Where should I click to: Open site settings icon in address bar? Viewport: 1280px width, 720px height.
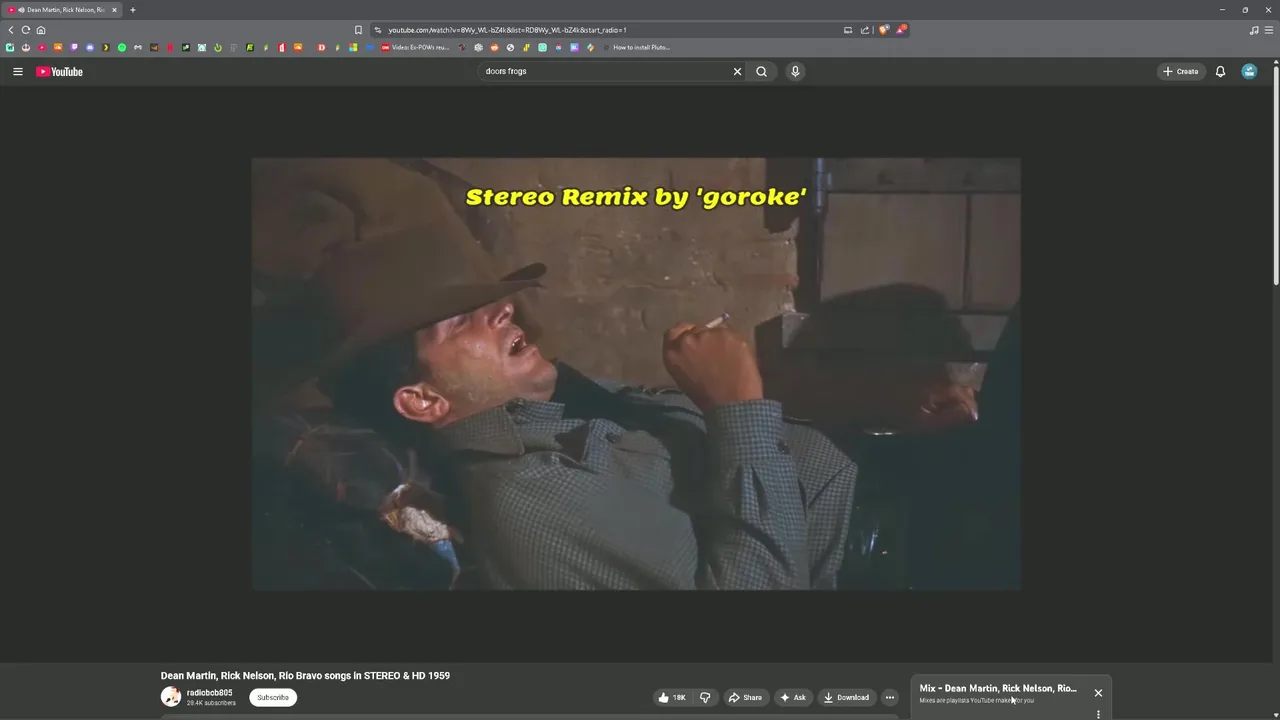(x=377, y=30)
